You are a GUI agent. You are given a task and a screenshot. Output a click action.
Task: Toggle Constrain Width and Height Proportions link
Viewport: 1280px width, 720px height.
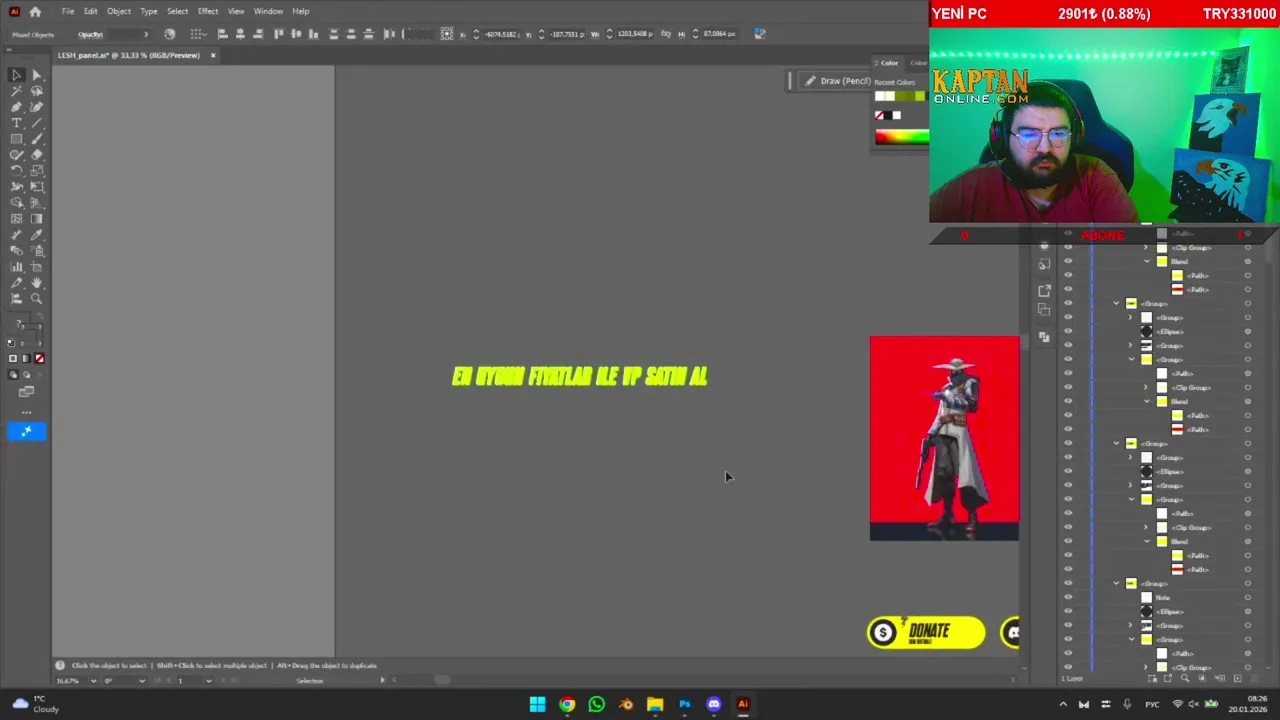coord(666,34)
